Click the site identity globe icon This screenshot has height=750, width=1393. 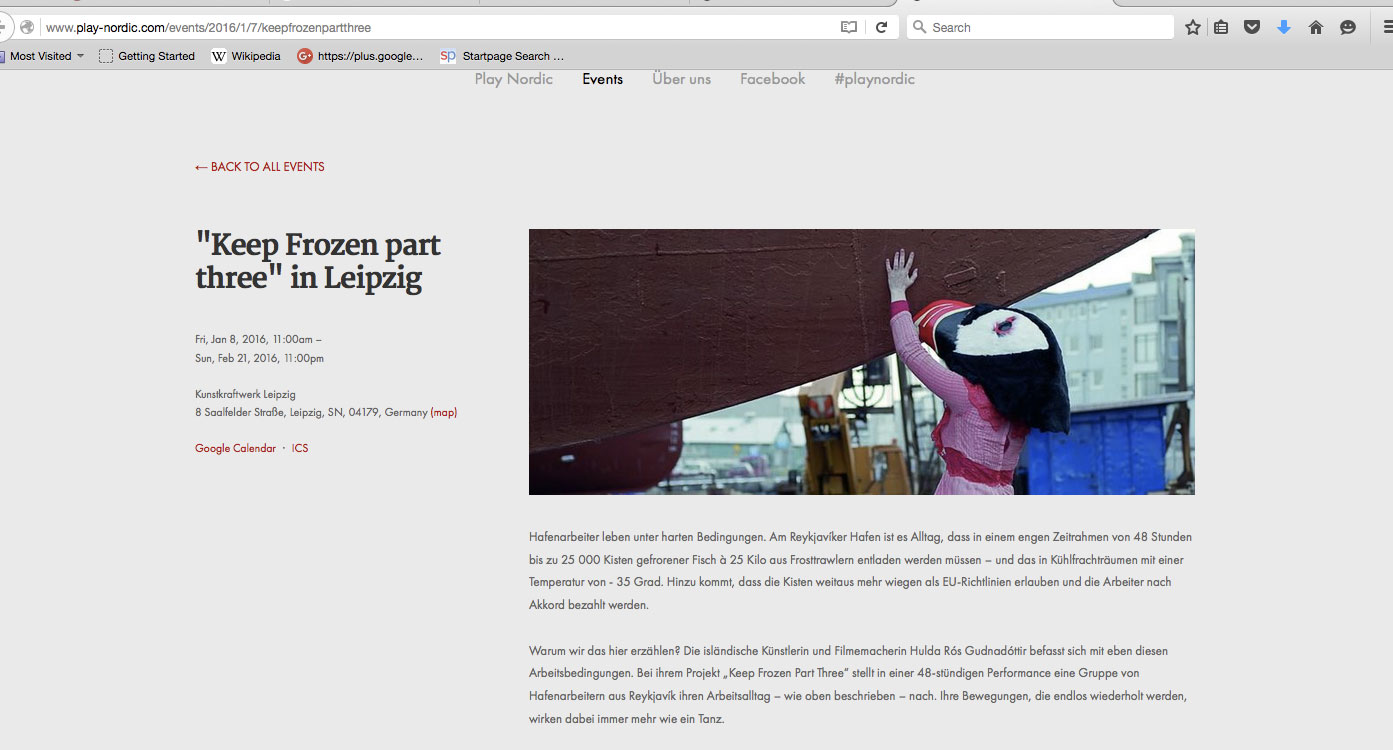pos(27,28)
